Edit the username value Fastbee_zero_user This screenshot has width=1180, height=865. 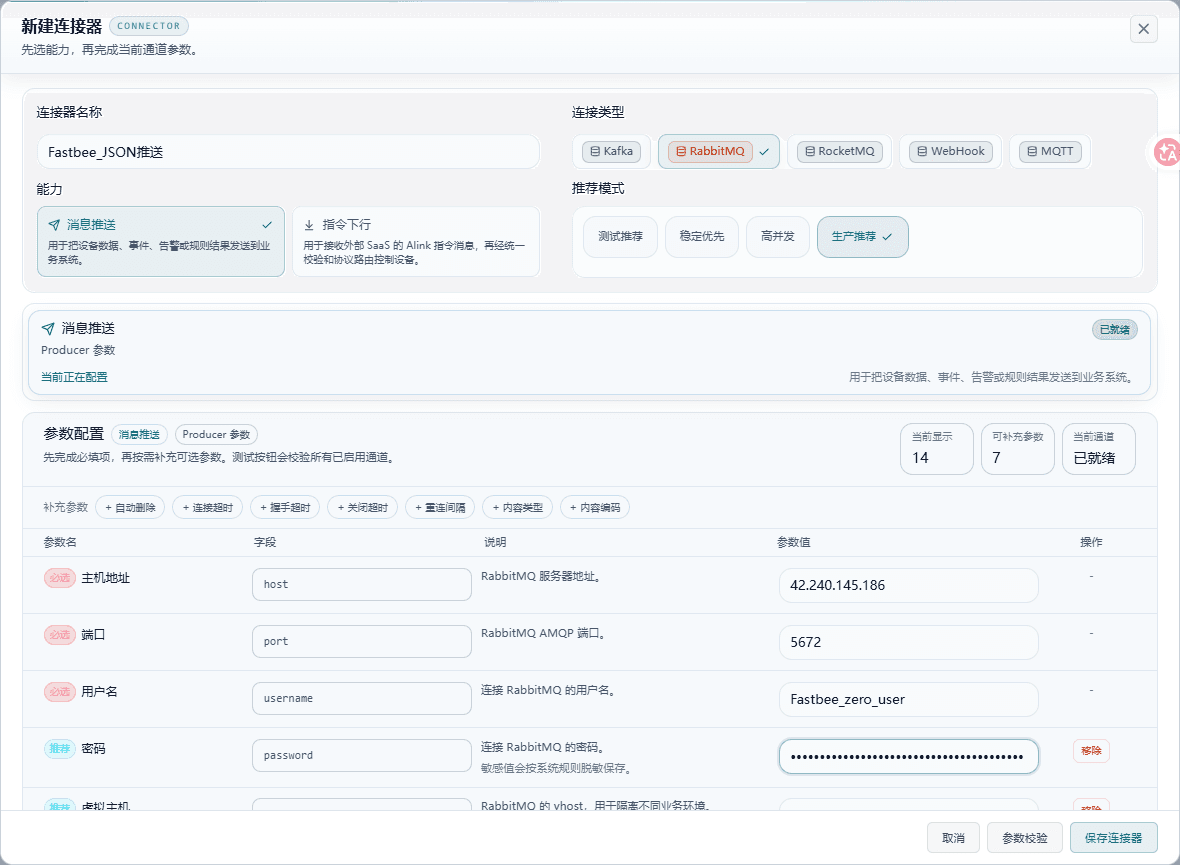908,699
